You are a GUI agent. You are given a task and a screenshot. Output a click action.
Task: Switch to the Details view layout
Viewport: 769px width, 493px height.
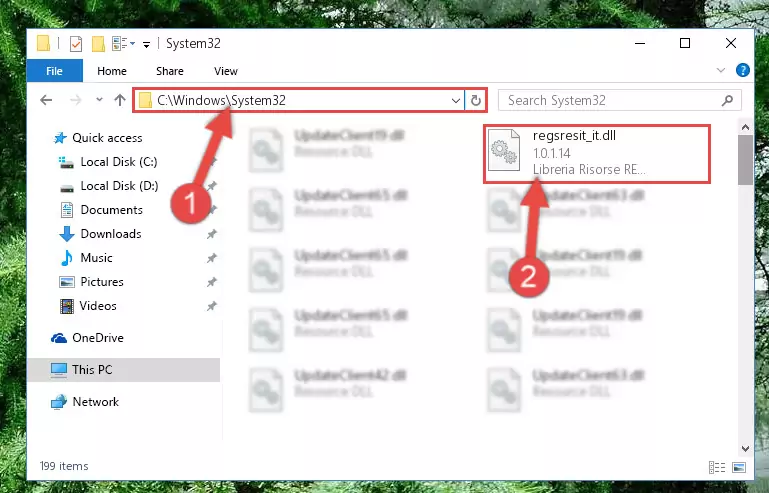click(717, 467)
